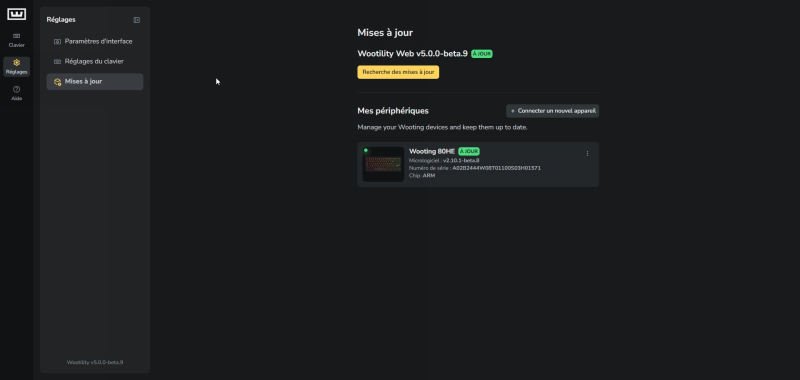Open the Wooting 80HE three-dot menu
Image resolution: width=800 pixels, height=380 pixels.
point(587,154)
